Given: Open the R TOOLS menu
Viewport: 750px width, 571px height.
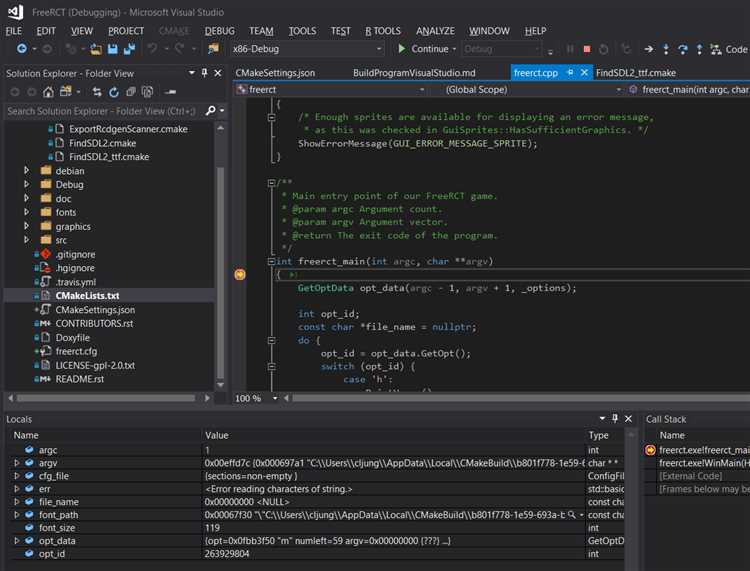Looking at the screenshot, I should point(383,31).
